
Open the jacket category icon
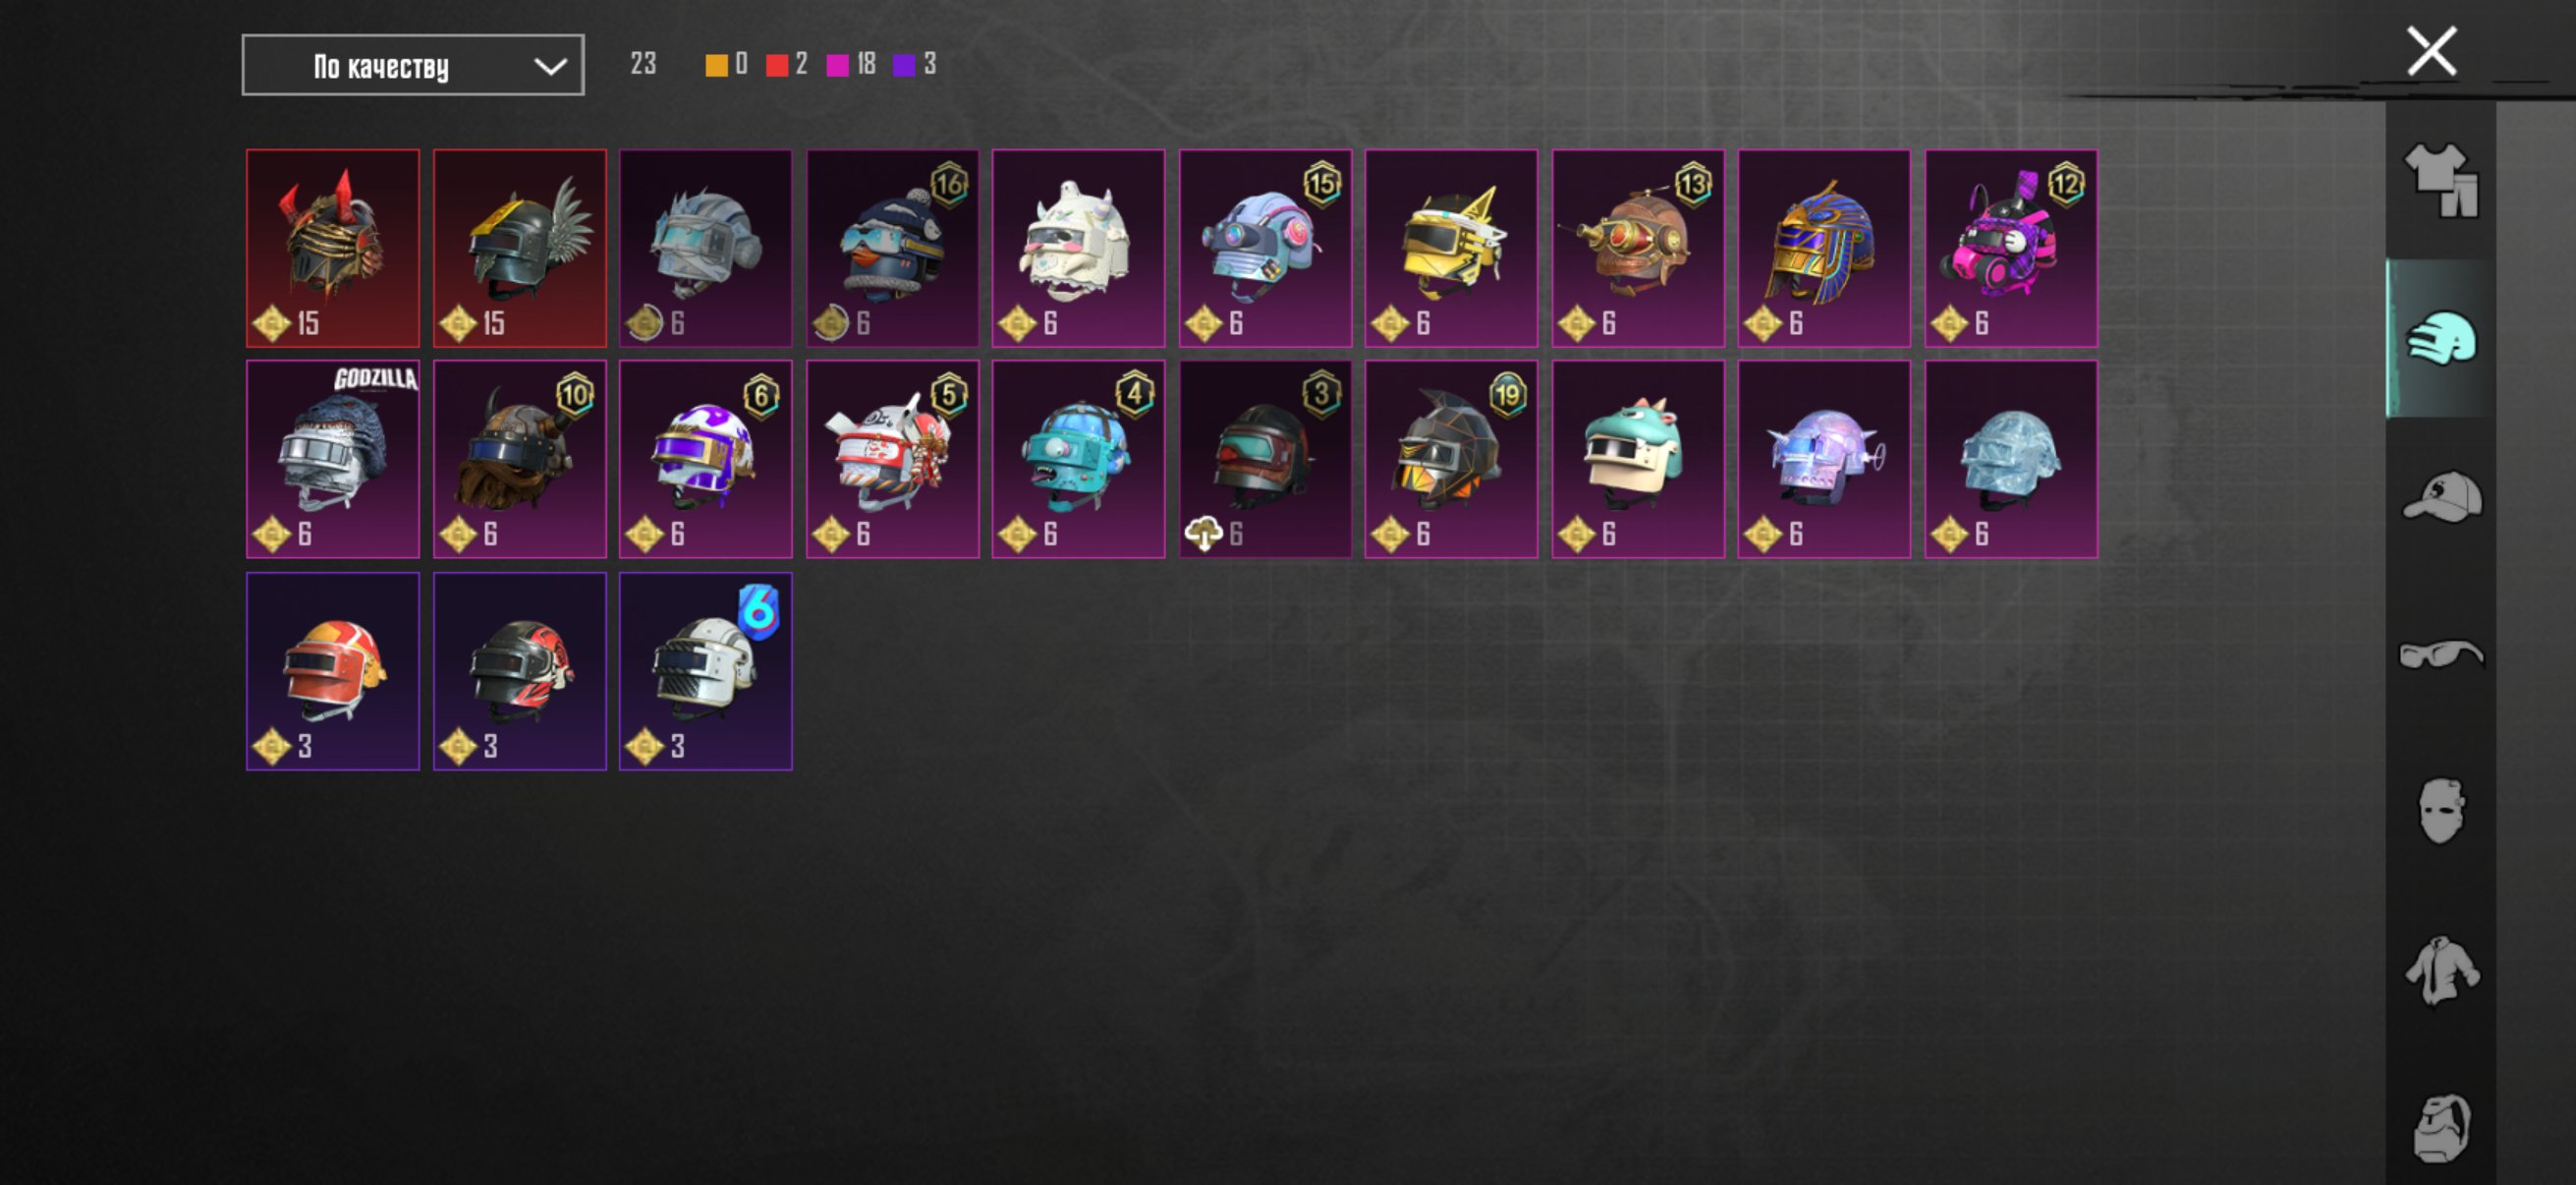[x=2441, y=969]
